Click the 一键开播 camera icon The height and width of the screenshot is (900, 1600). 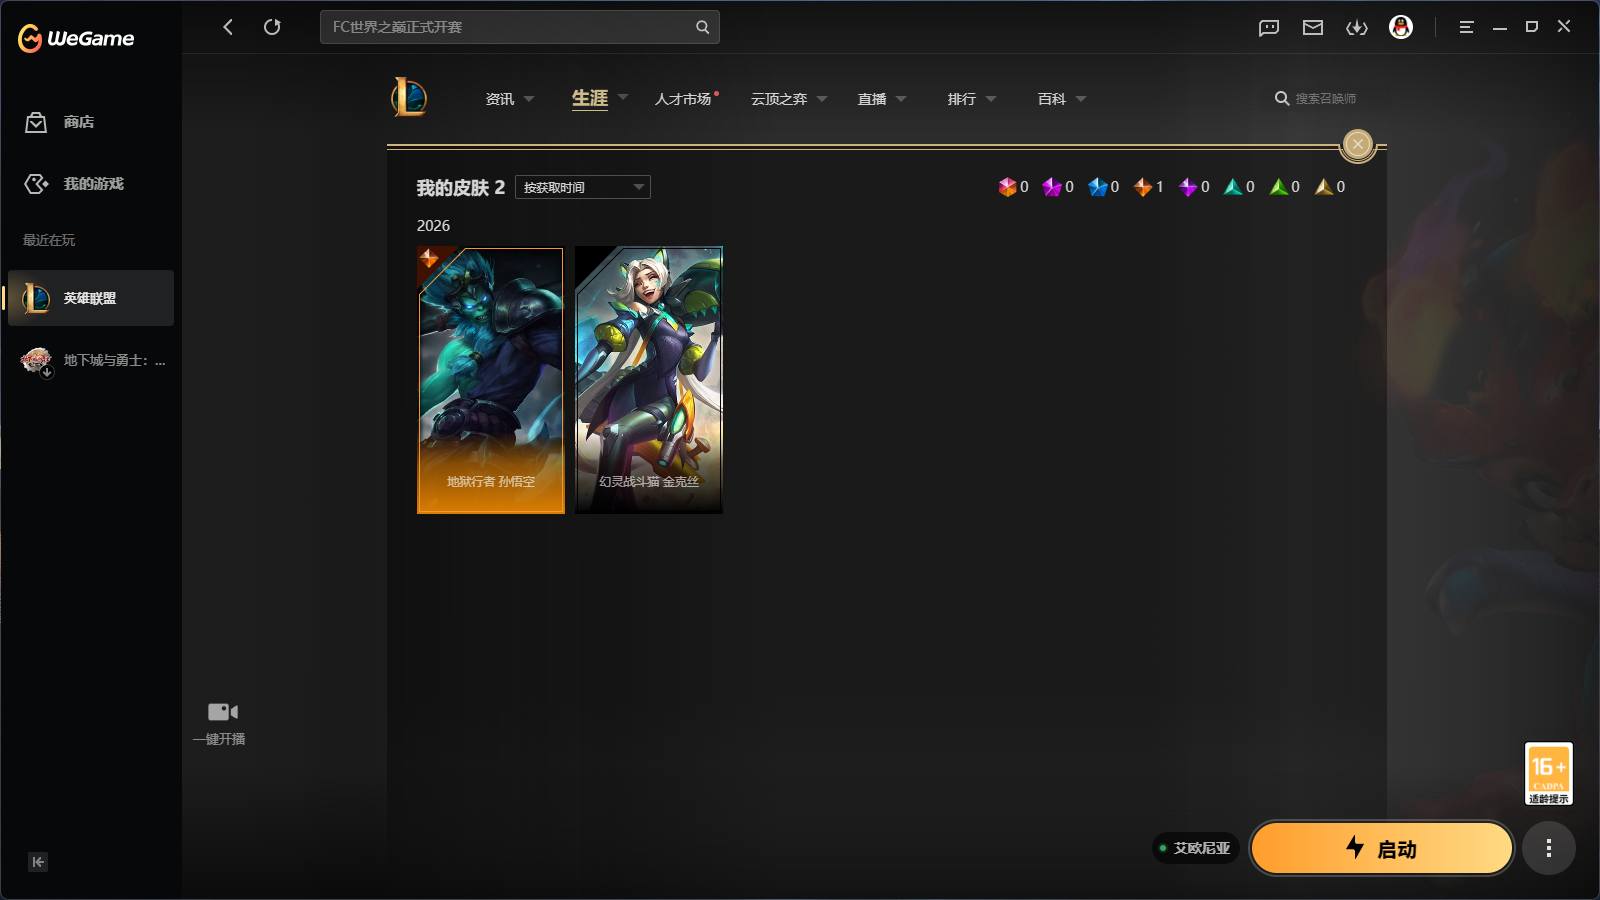tap(222, 712)
